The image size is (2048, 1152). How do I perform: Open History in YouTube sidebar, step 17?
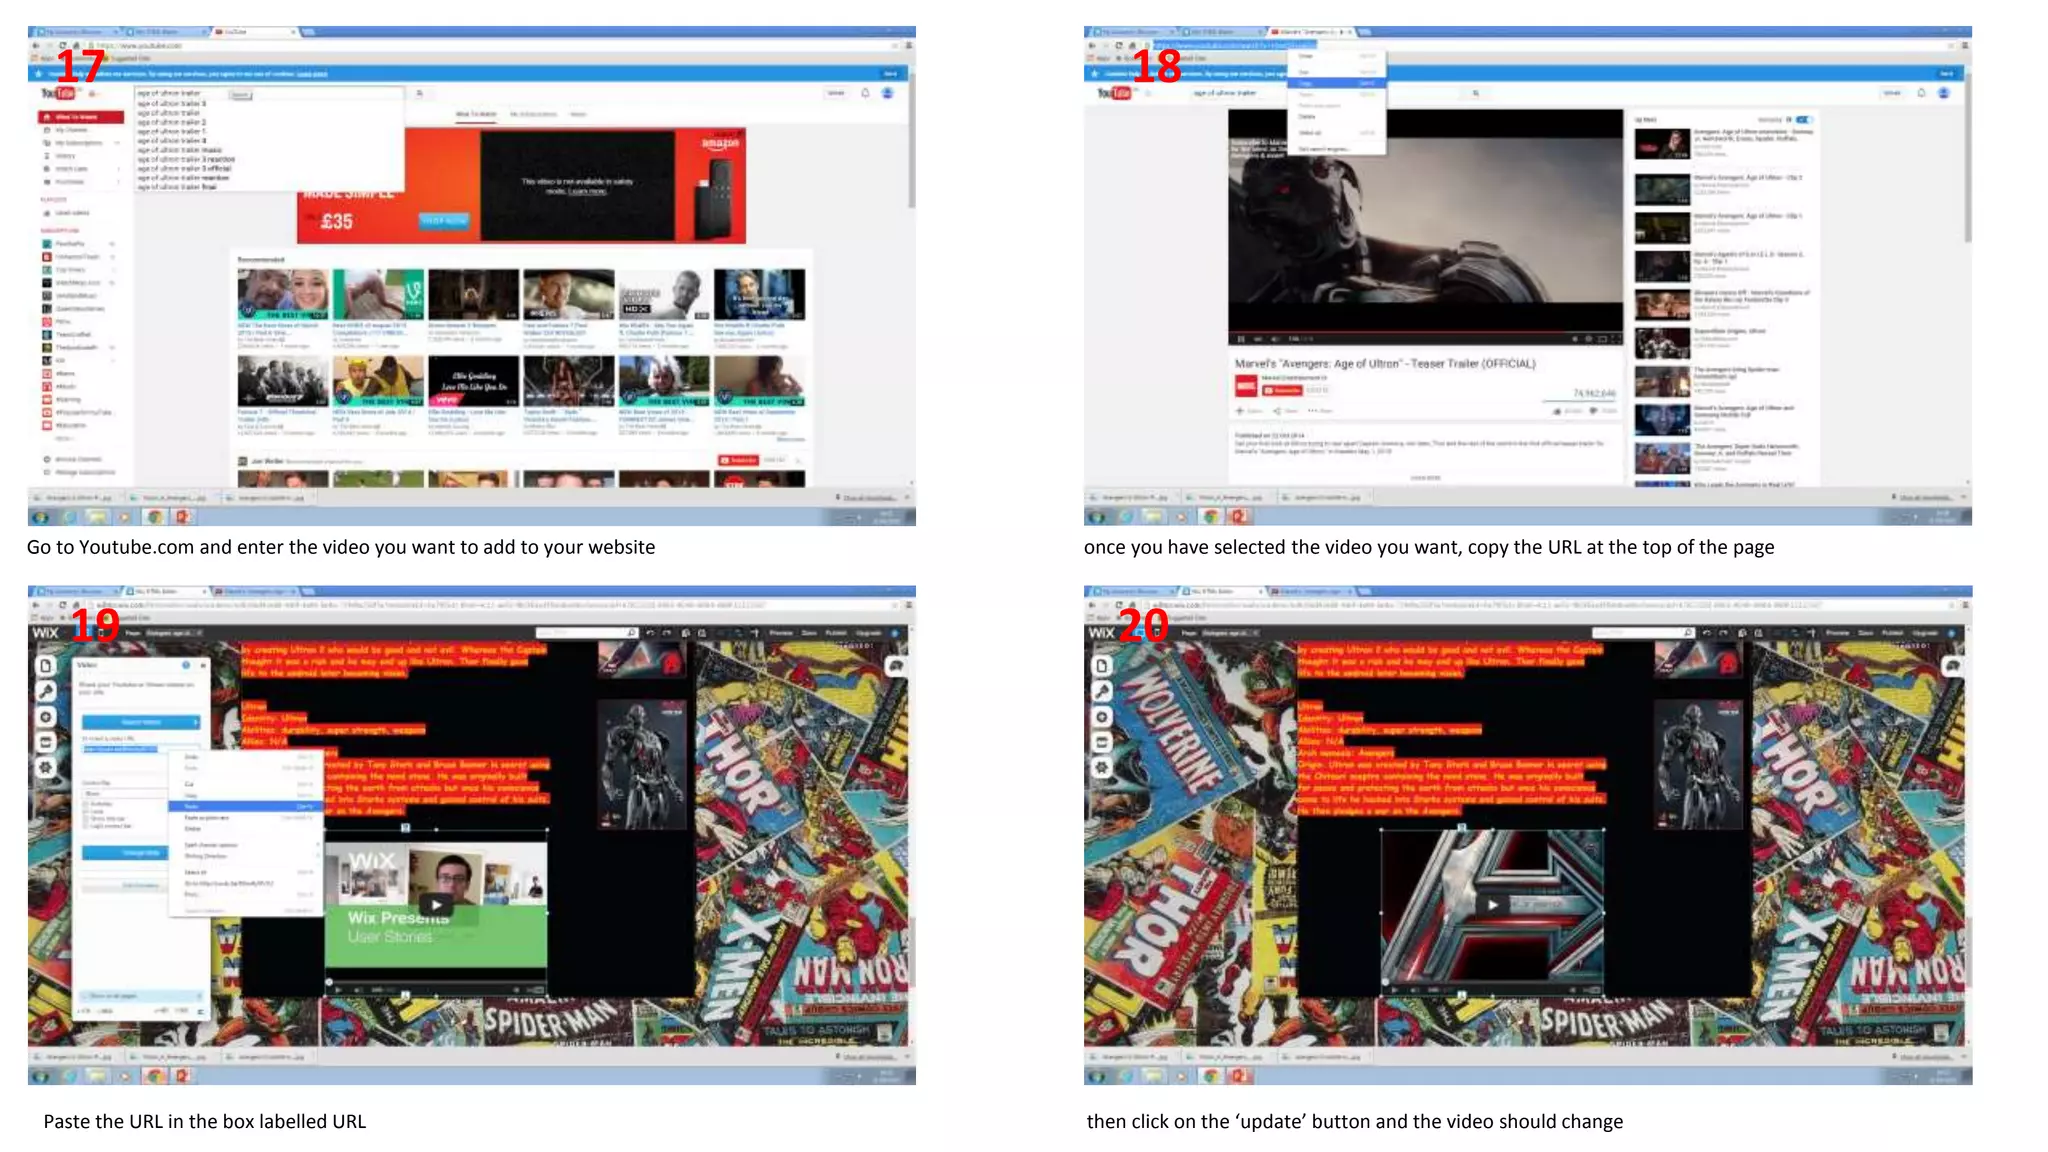[66, 156]
